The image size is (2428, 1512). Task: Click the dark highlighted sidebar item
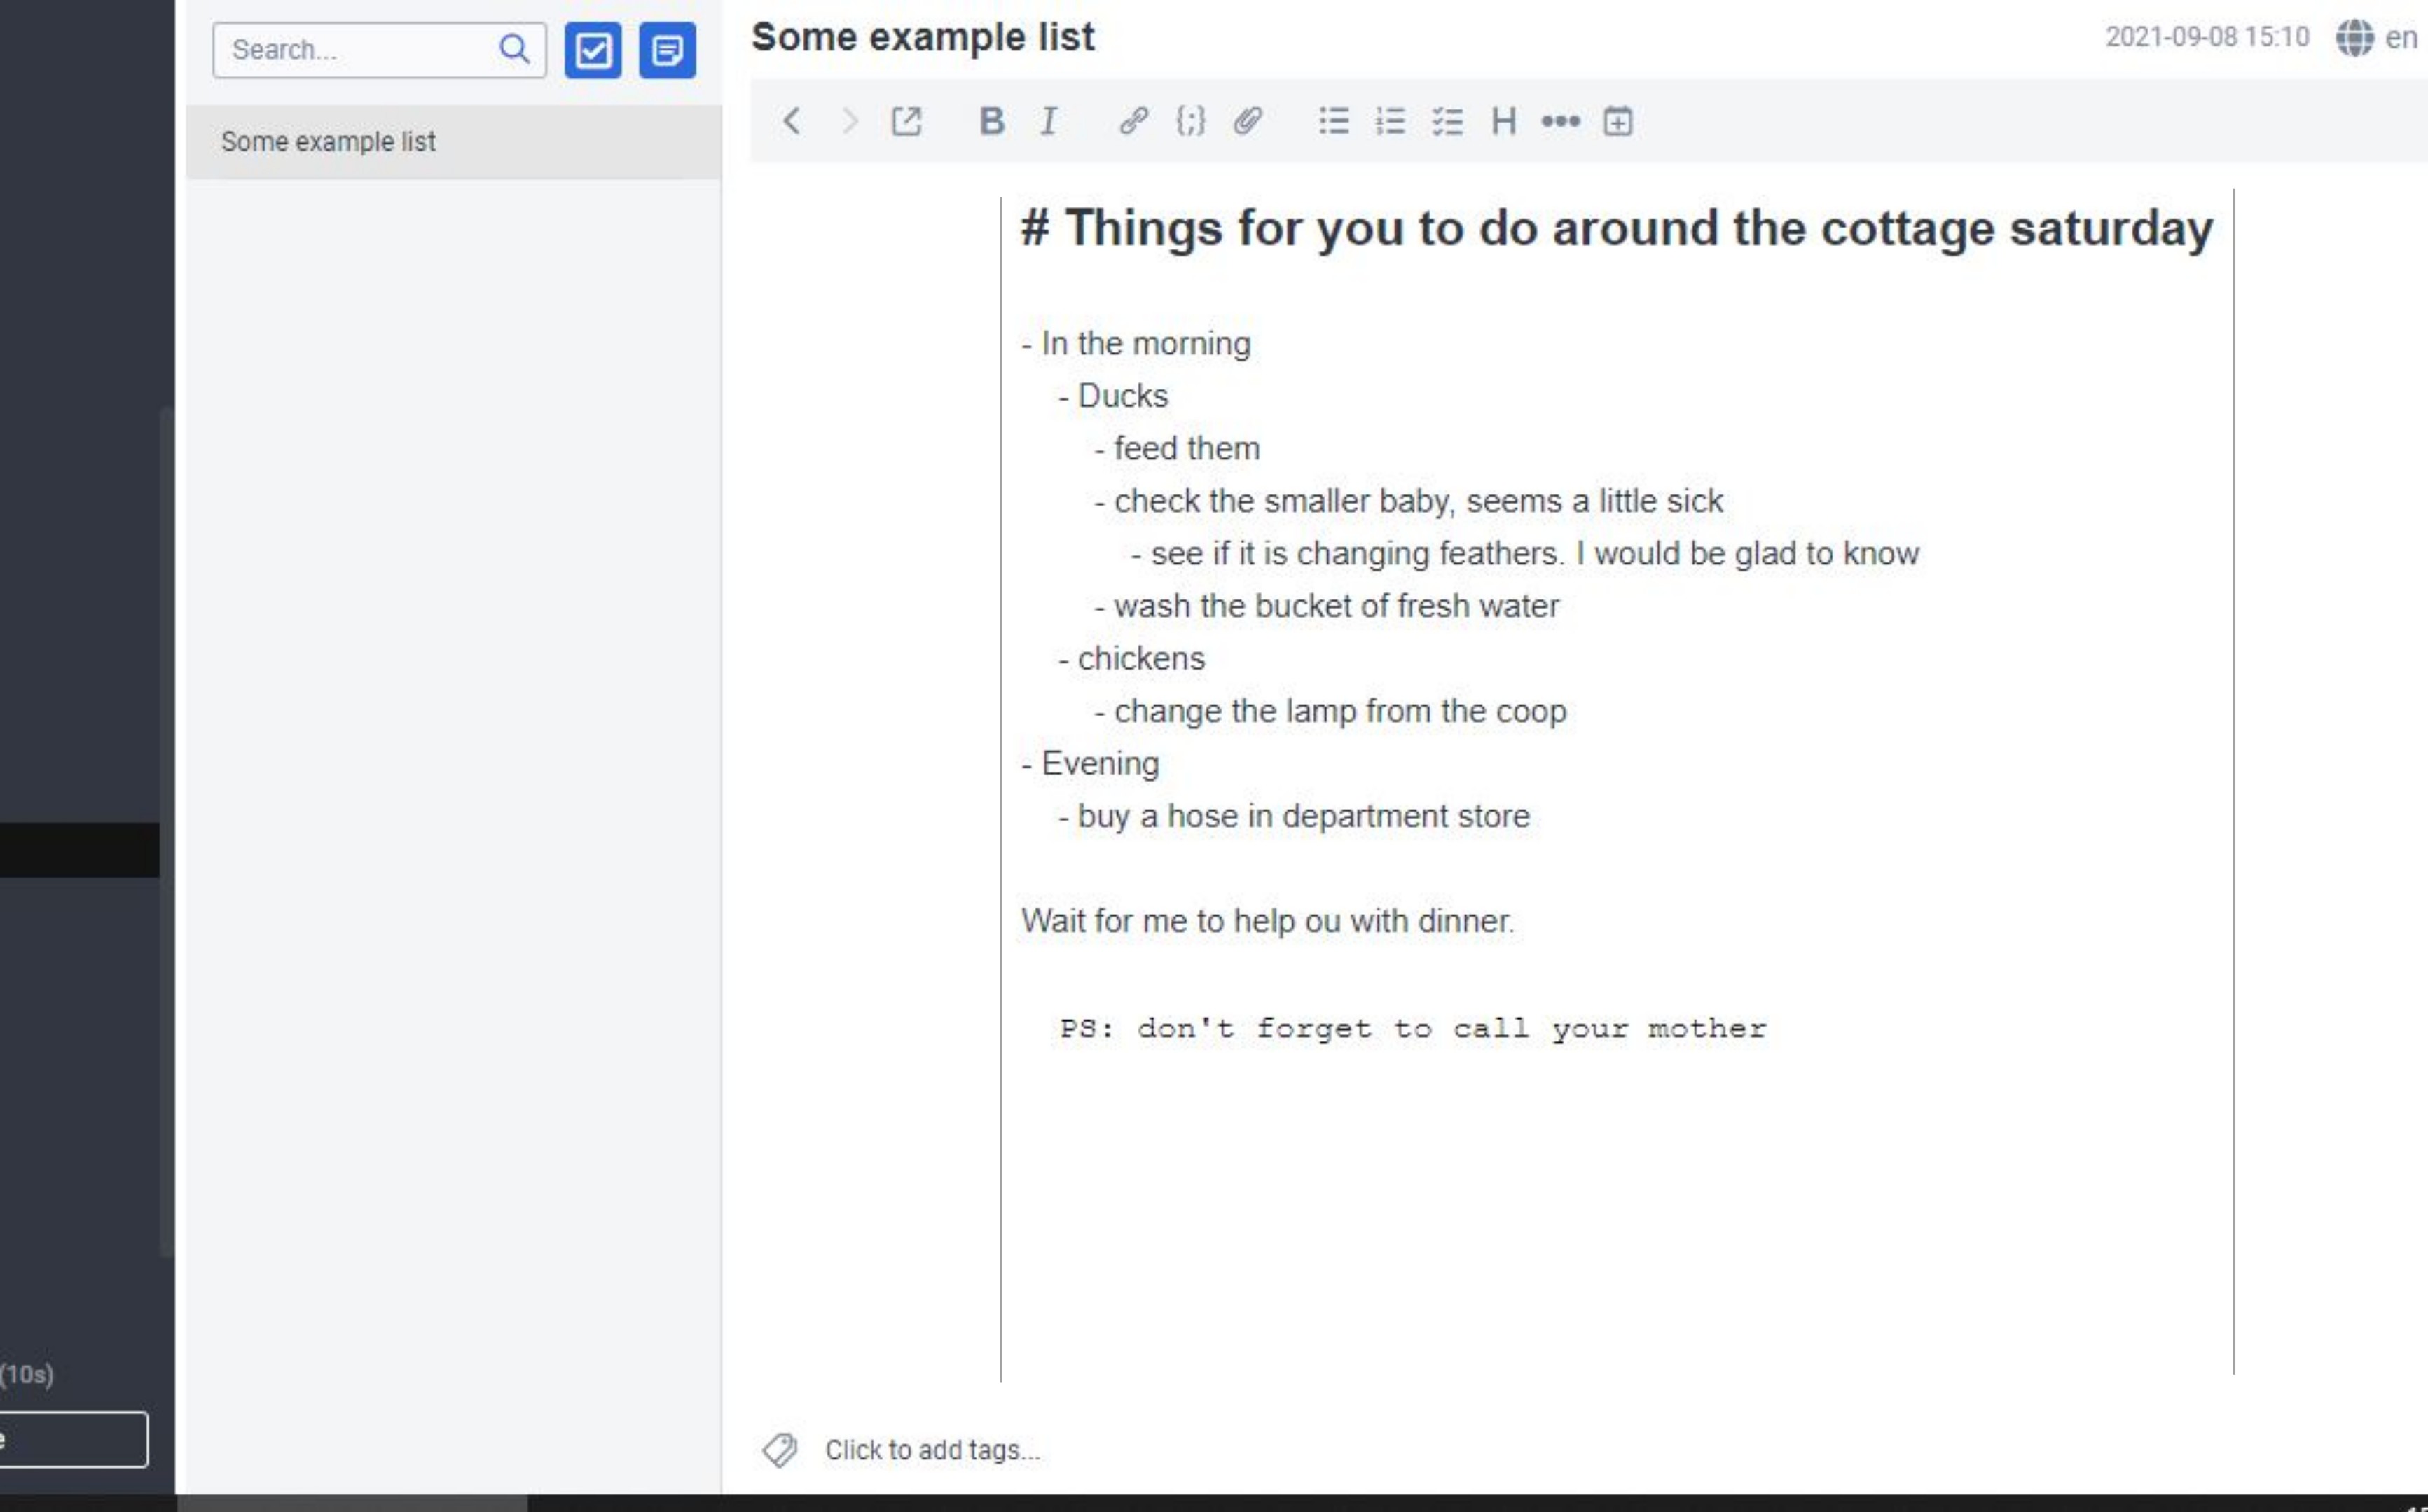click(x=80, y=850)
